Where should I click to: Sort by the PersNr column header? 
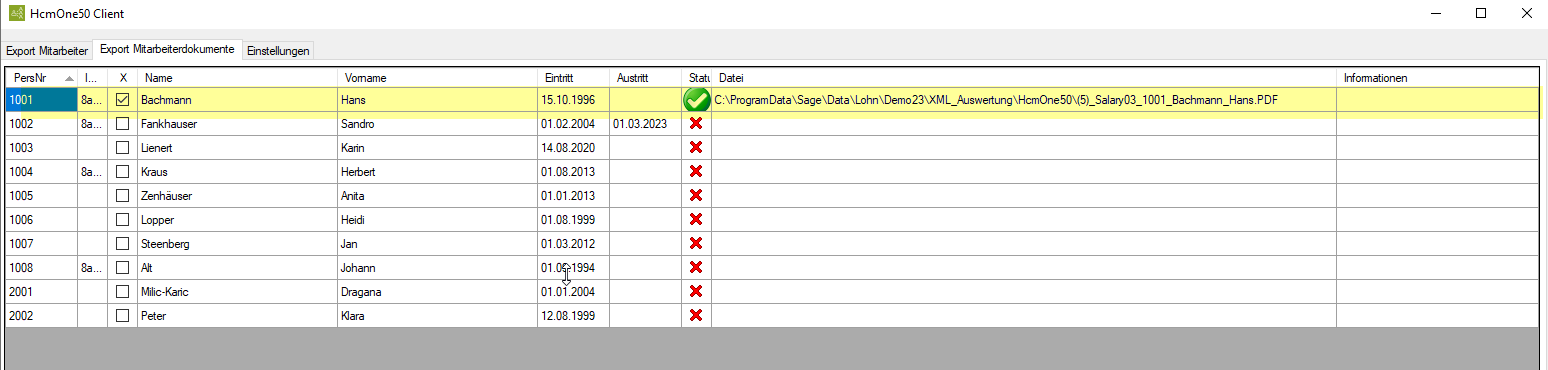(x=42, y=77)
